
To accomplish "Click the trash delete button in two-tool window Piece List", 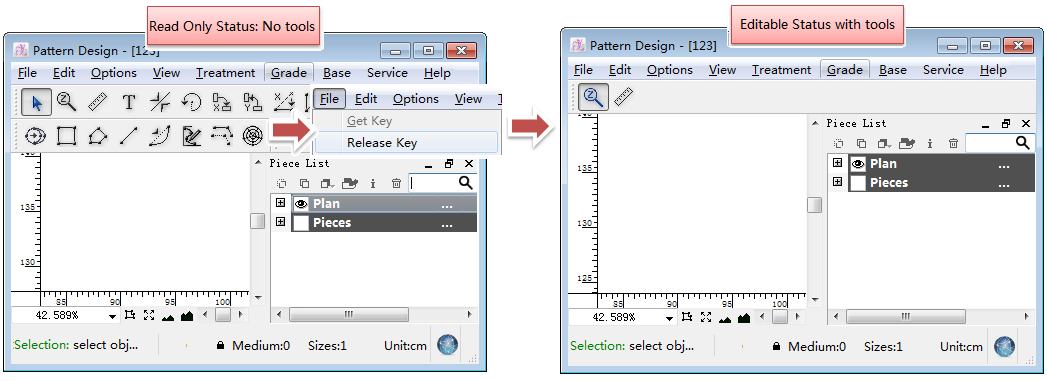I will (x=953, y=143).
